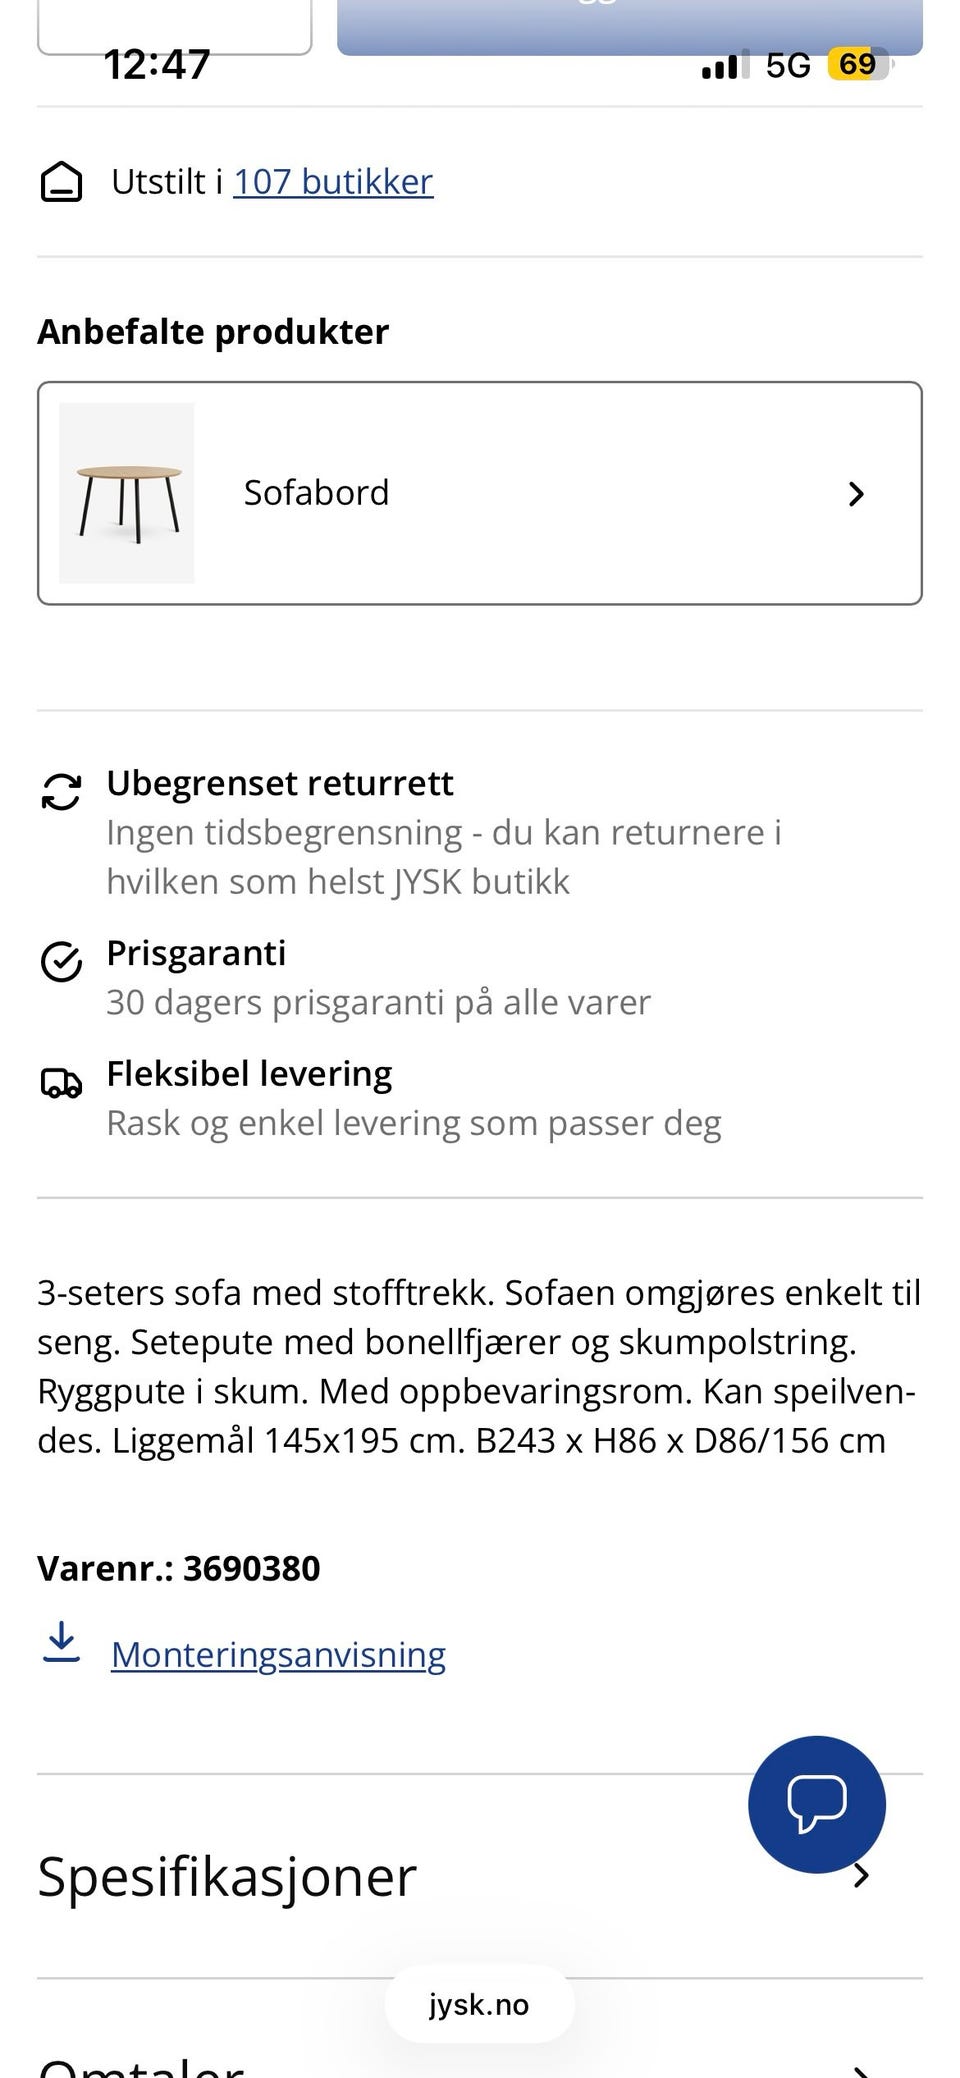Tap the Sofabord coffee table thumbnail

coord(127,493)
